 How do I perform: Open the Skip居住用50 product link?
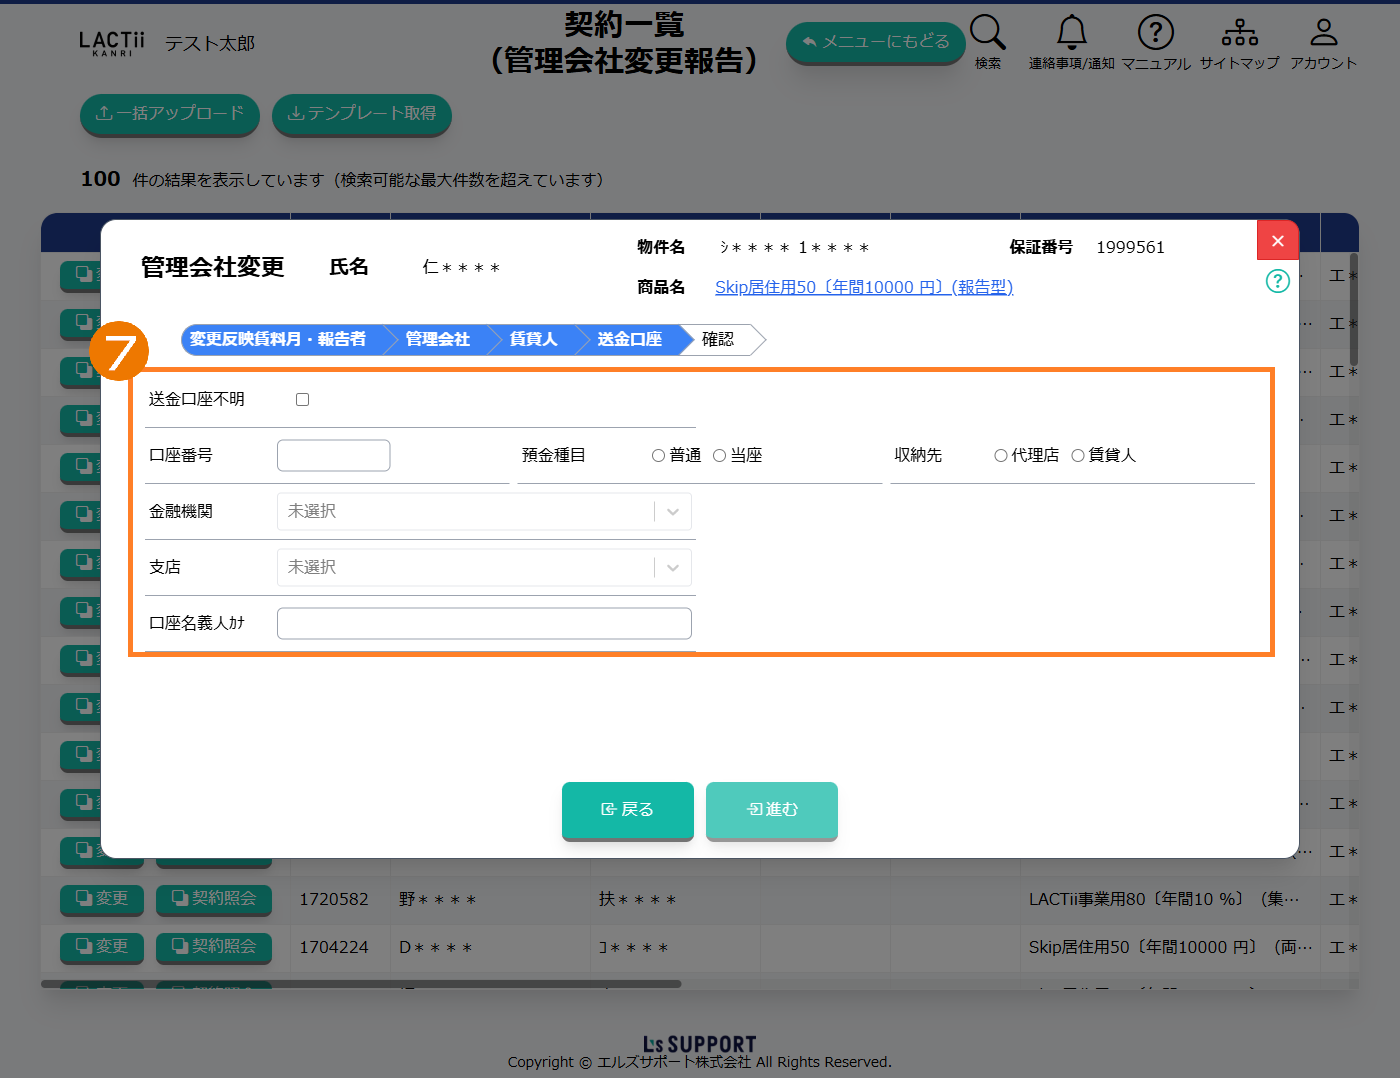(863, 288)
